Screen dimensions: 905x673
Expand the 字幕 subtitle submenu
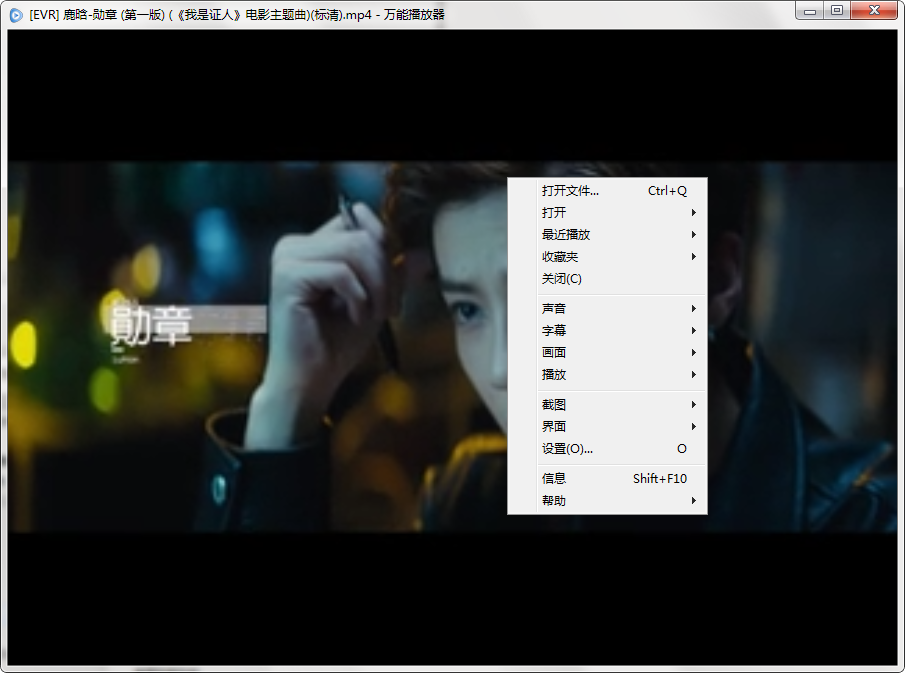(x=552, y=330)
